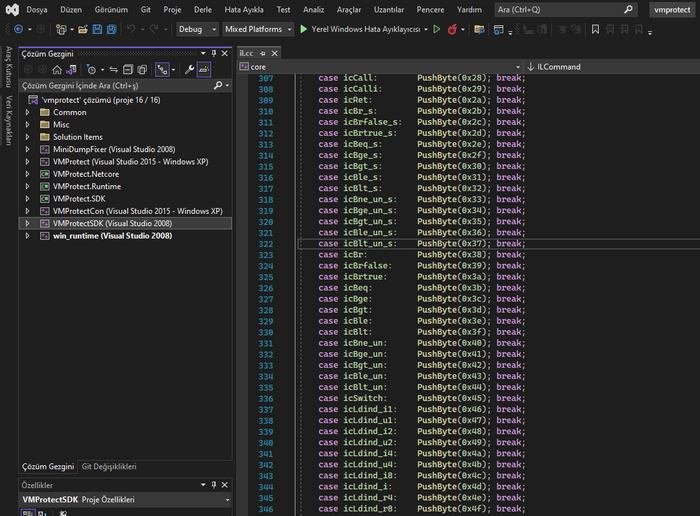
Task: Open VMProtectSDK Proje Özellikleri dropdown
Action: point(227,500)
